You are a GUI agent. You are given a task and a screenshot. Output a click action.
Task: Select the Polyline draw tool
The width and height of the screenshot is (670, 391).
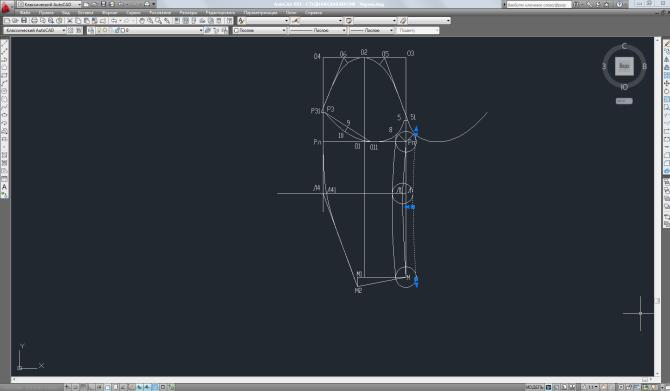(4, 59)
